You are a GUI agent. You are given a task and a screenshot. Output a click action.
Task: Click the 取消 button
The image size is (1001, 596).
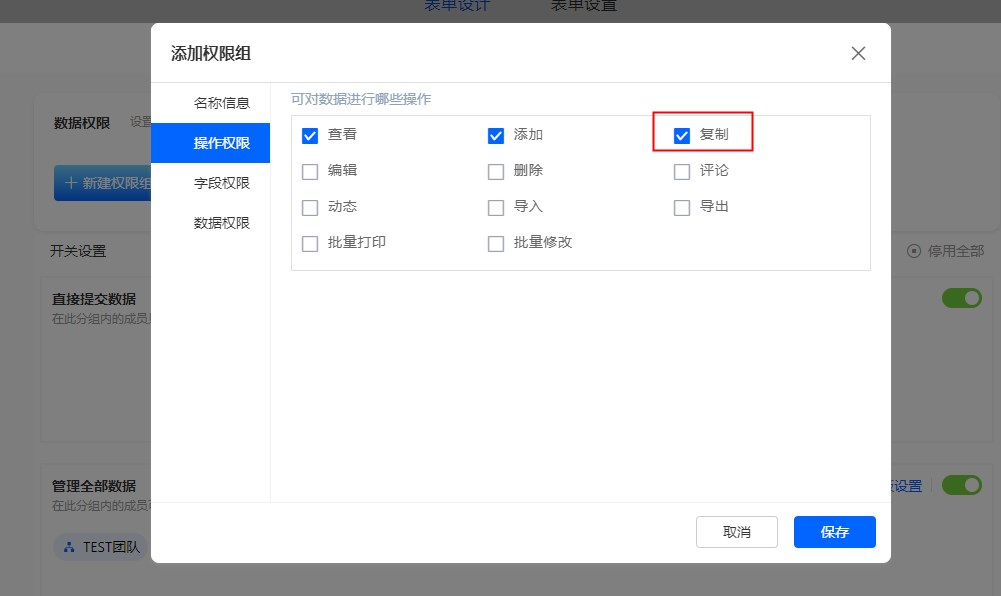click(736, 532)
